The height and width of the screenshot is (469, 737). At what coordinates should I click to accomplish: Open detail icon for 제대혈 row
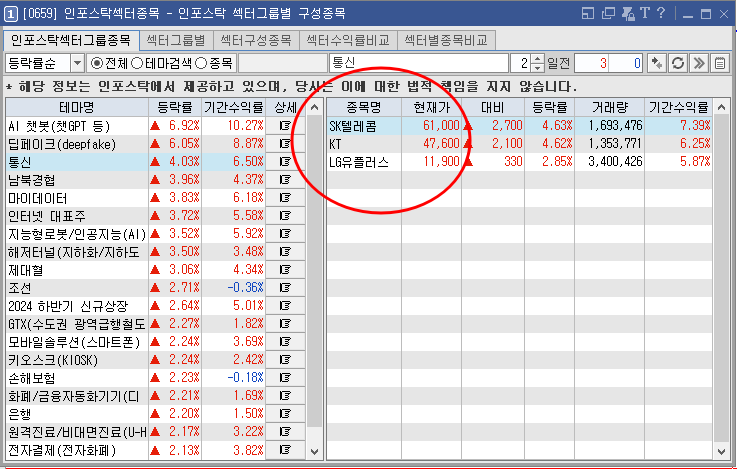click(x=285, y=270)
